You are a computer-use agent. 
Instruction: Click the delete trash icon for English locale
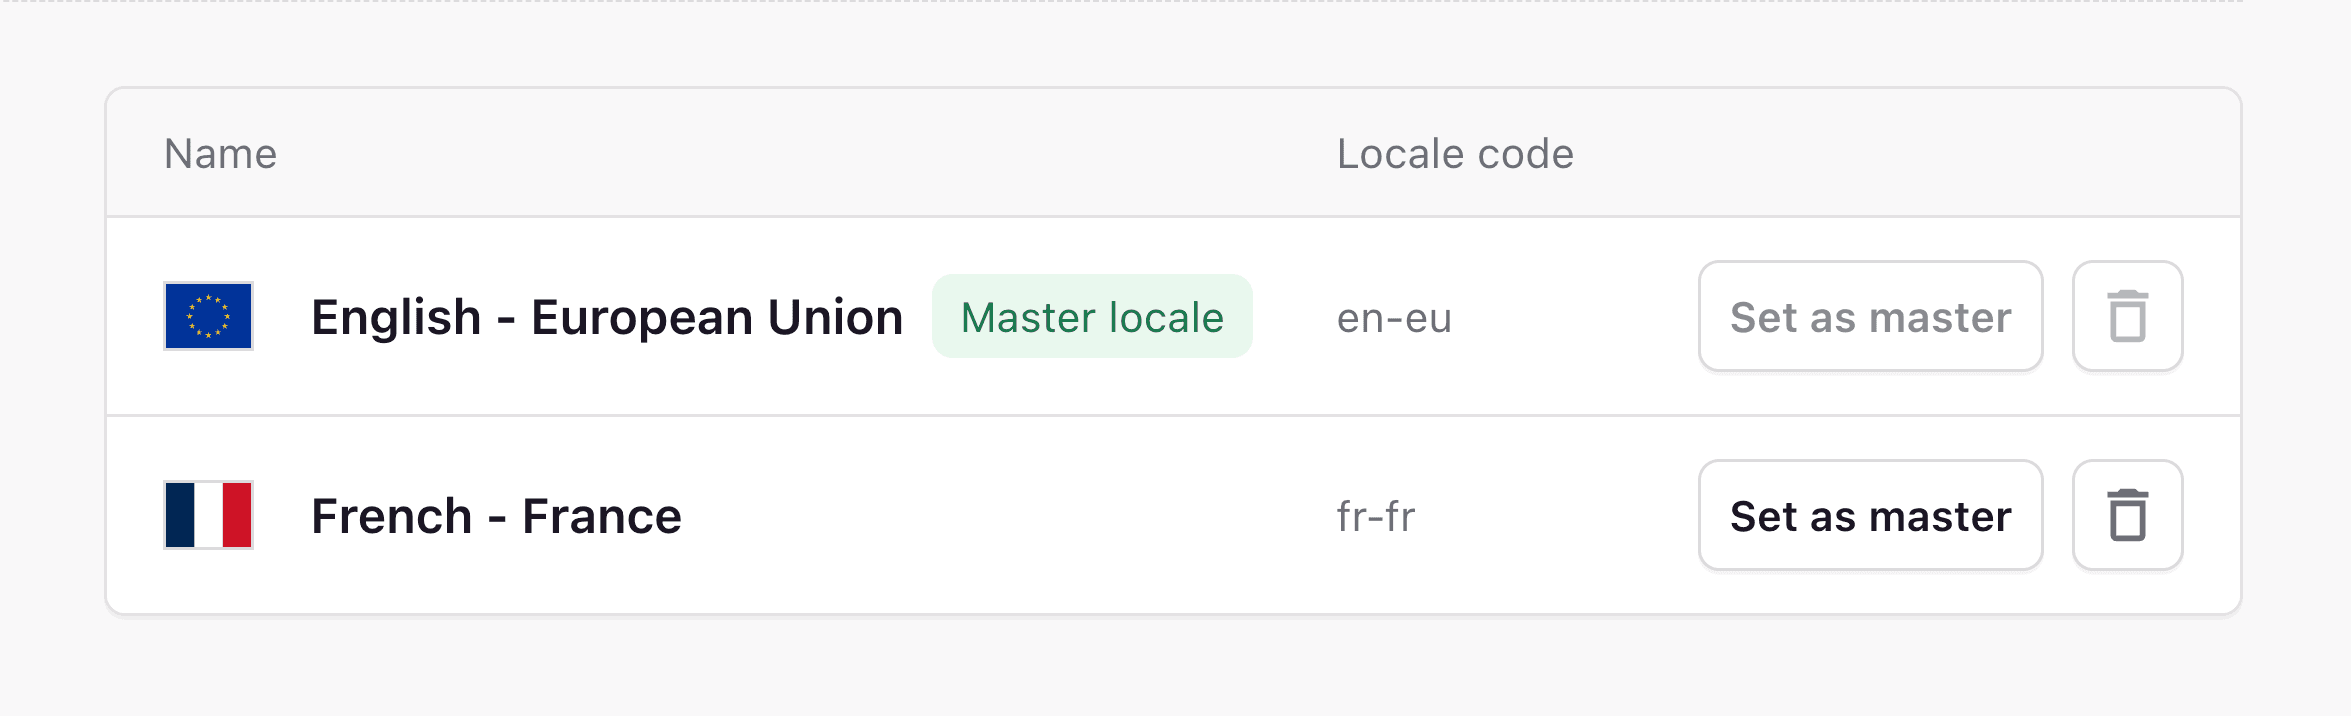coord(2127,317)
